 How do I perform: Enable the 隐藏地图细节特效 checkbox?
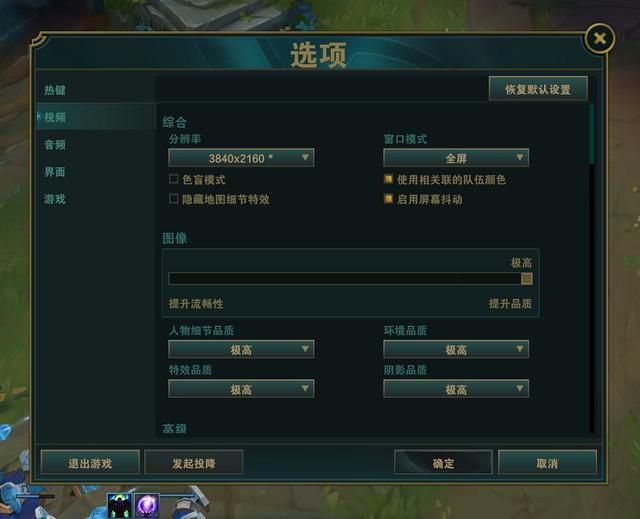173,199
